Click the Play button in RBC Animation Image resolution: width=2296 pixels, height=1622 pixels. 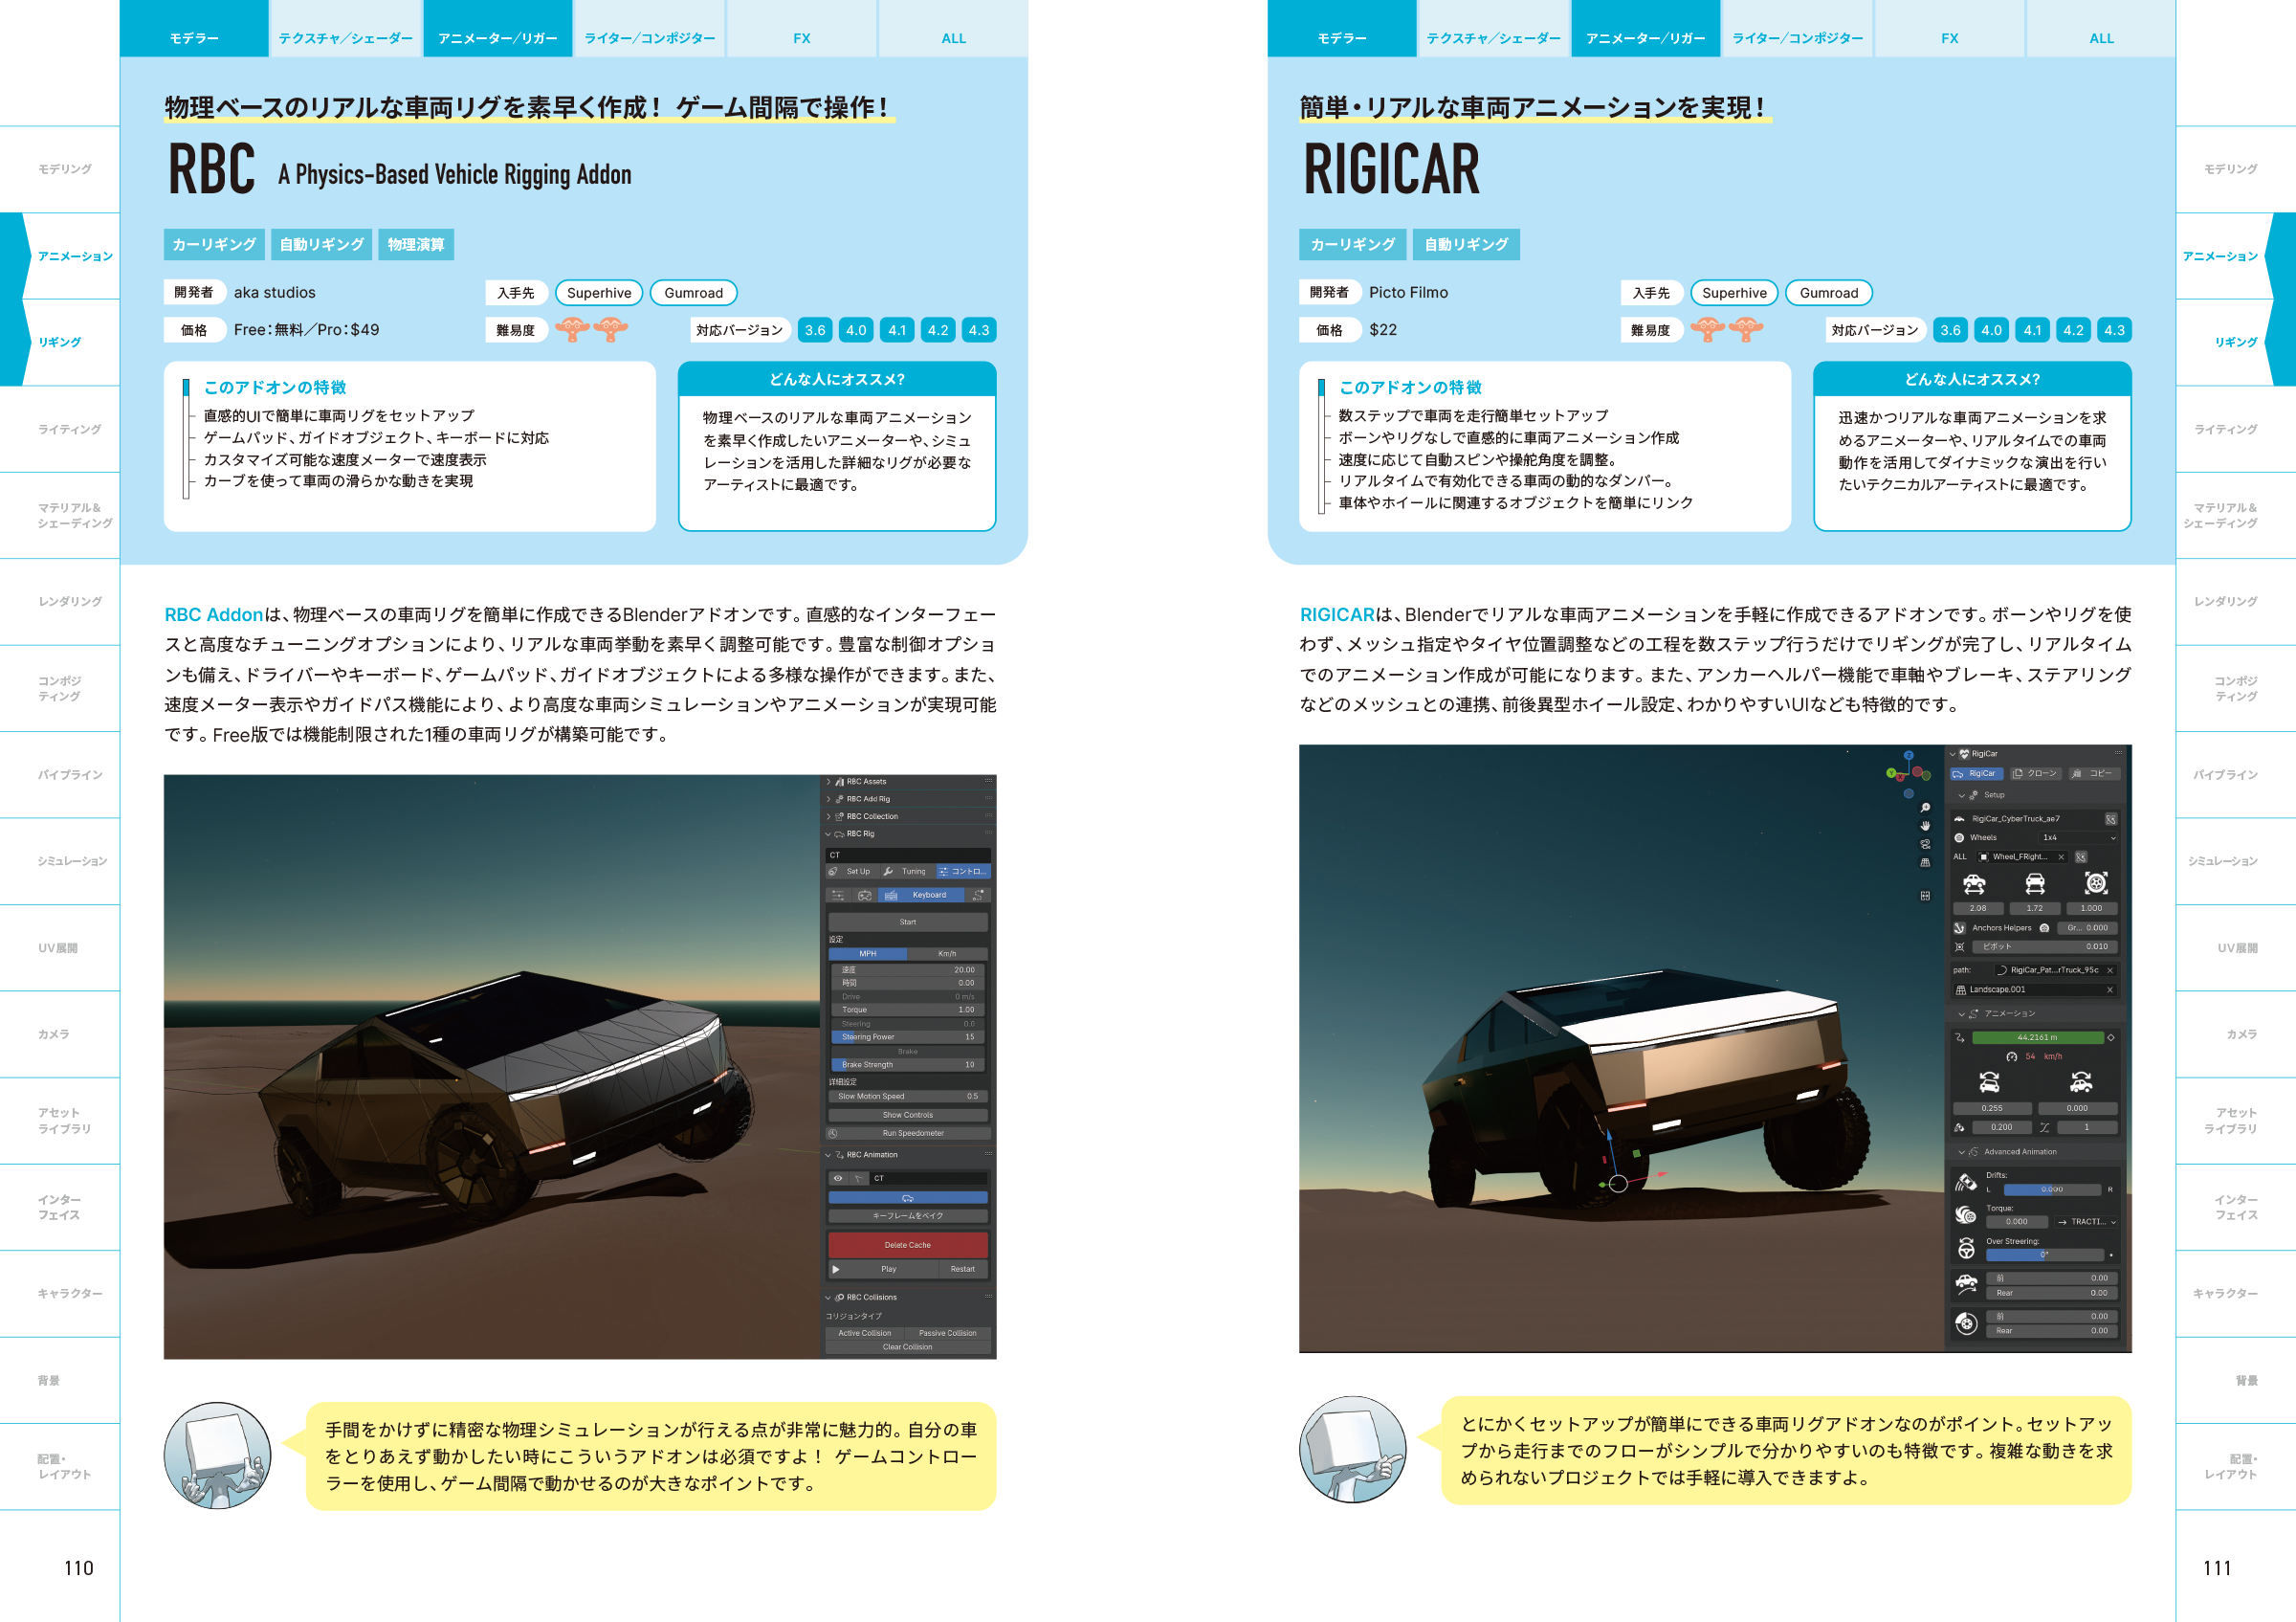[884, 1270]
